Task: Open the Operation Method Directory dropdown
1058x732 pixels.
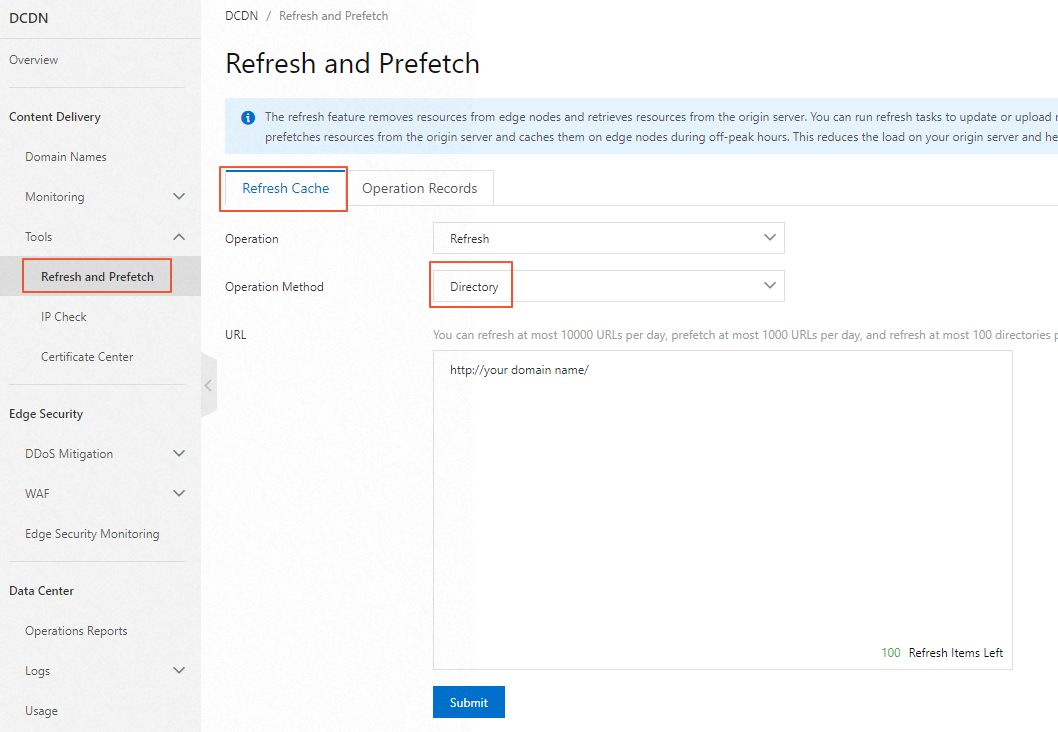Action: click(608, 287)
